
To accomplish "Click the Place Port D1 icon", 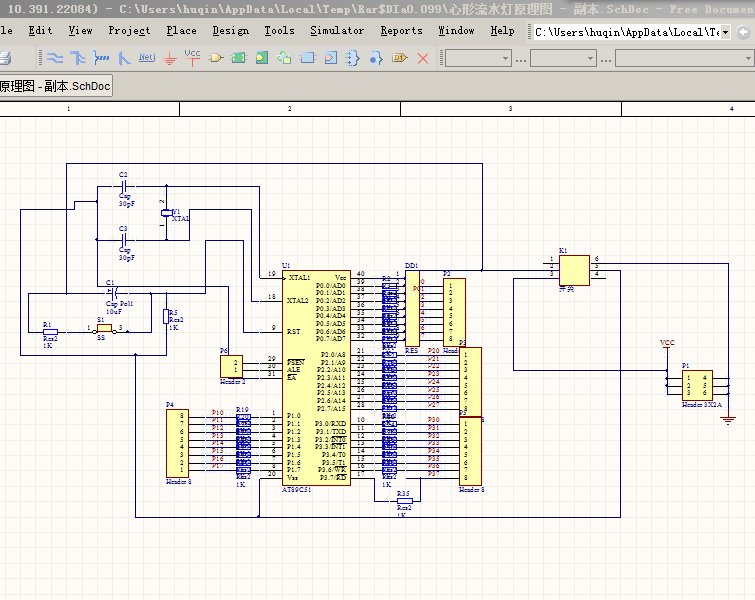I will (x=400, y=58).
